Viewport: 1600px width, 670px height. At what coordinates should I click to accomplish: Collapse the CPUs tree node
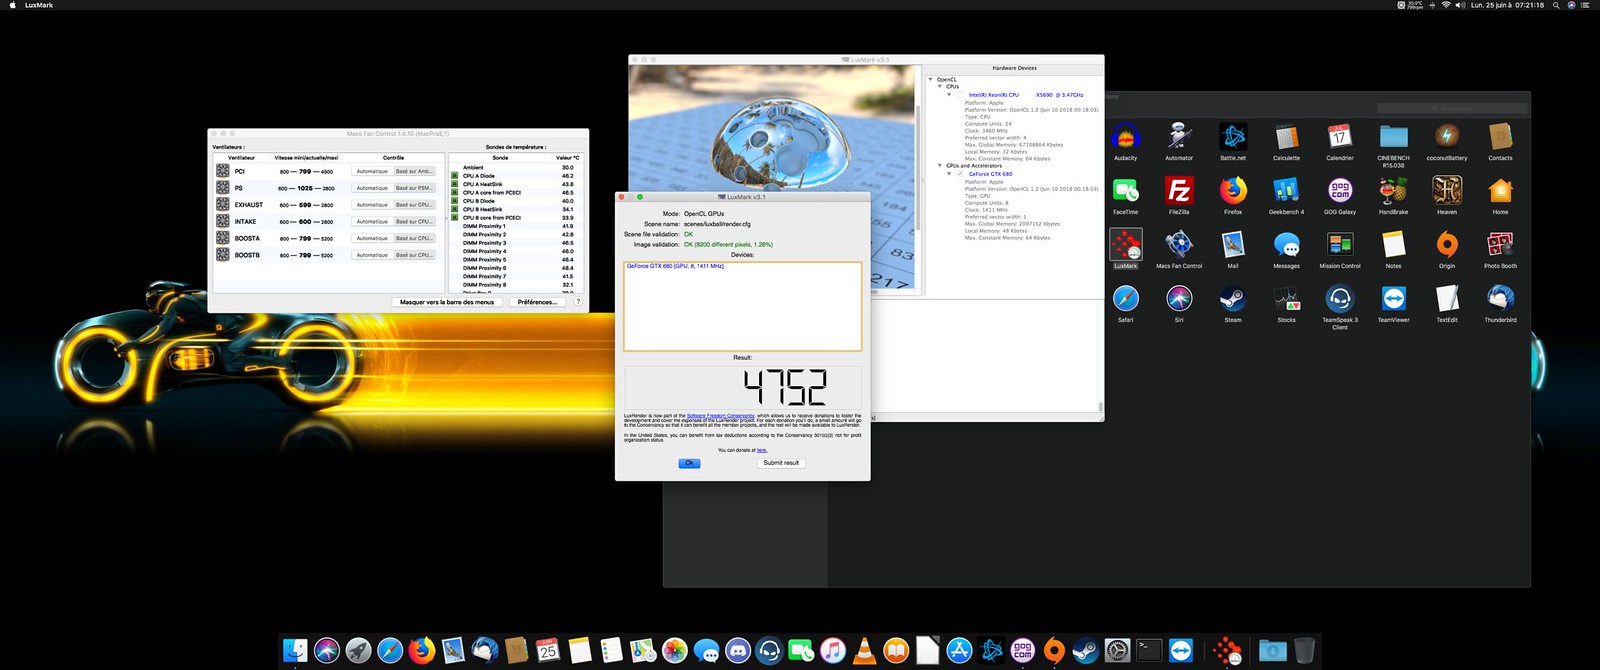(940, 87)
